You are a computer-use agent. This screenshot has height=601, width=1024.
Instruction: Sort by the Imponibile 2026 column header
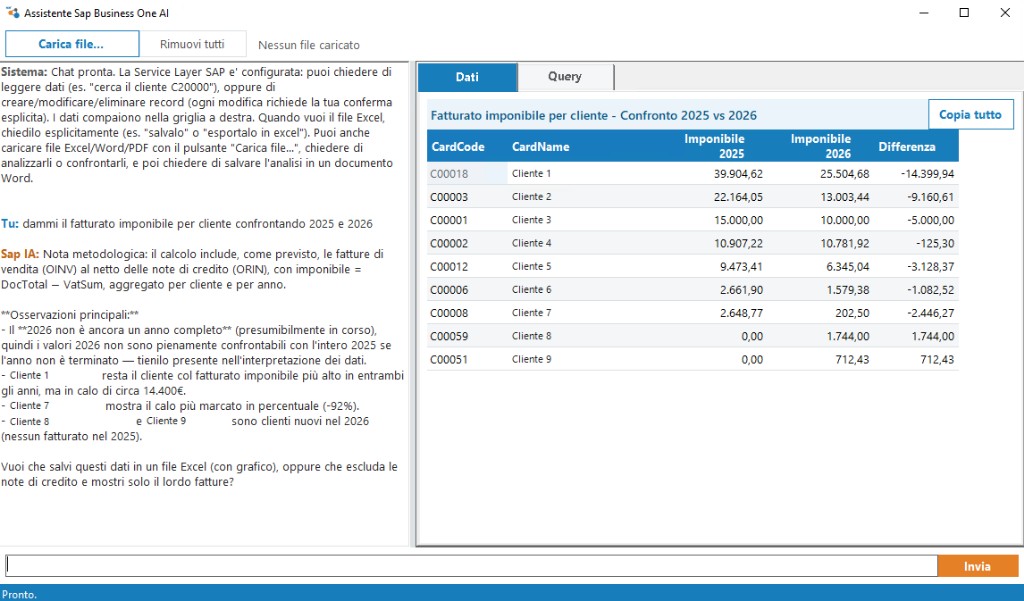[820, 146]
